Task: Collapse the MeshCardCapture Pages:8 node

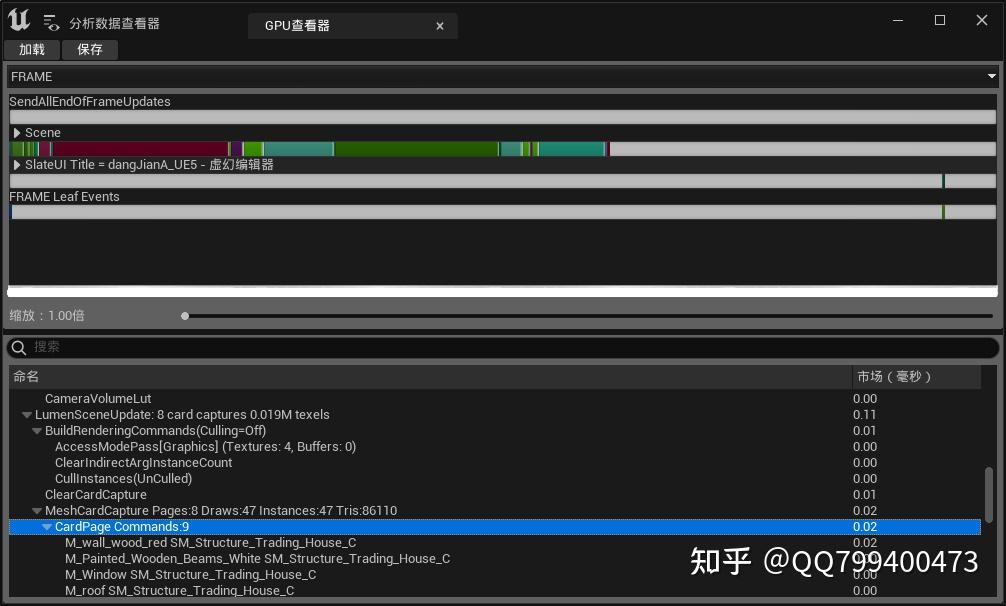Action: click(37, 510)
